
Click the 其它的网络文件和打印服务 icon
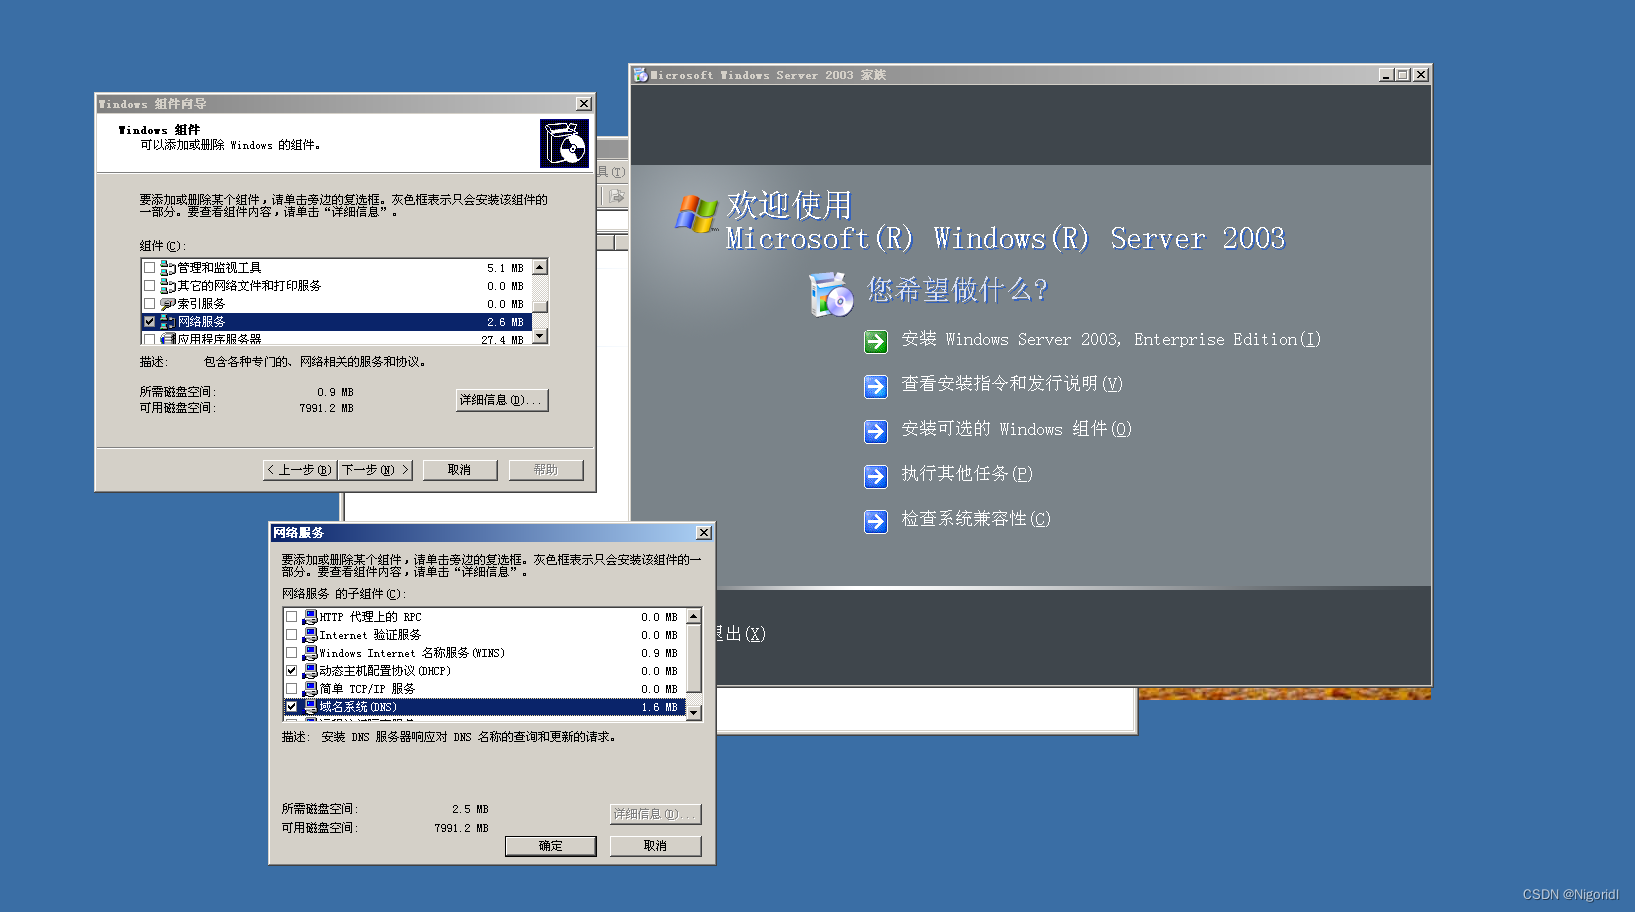tap(168, 286)
